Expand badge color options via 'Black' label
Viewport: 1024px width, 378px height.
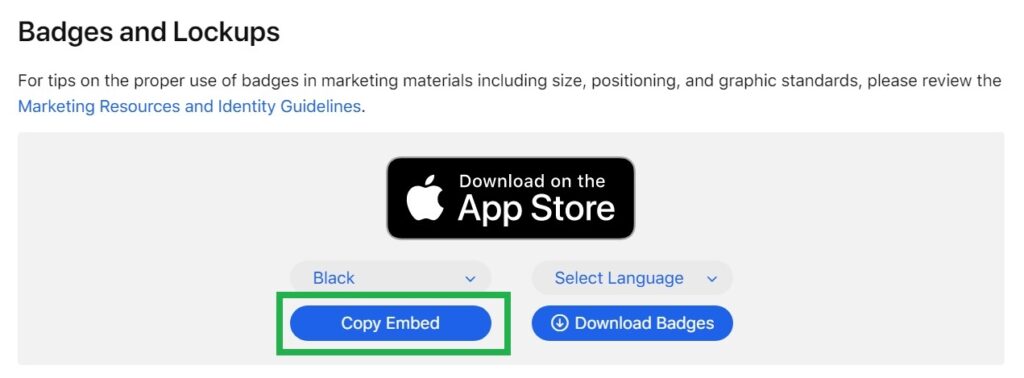click(334, 278)
